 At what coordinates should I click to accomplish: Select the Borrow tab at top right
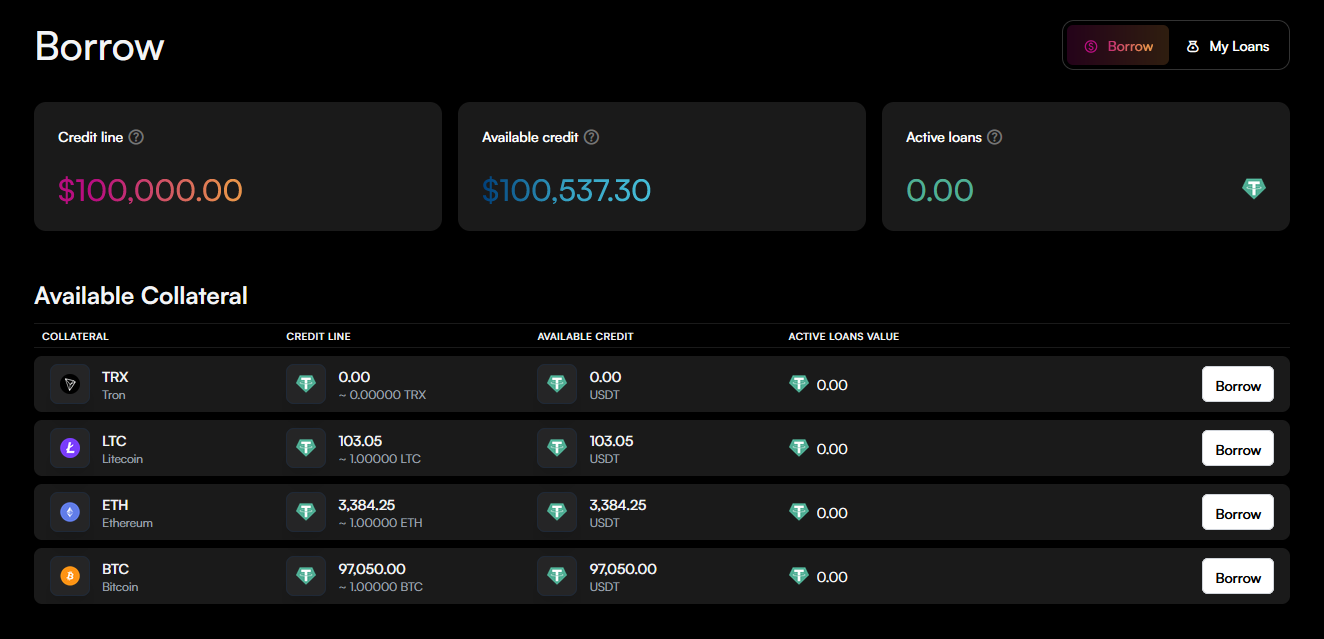point(1118,46)
